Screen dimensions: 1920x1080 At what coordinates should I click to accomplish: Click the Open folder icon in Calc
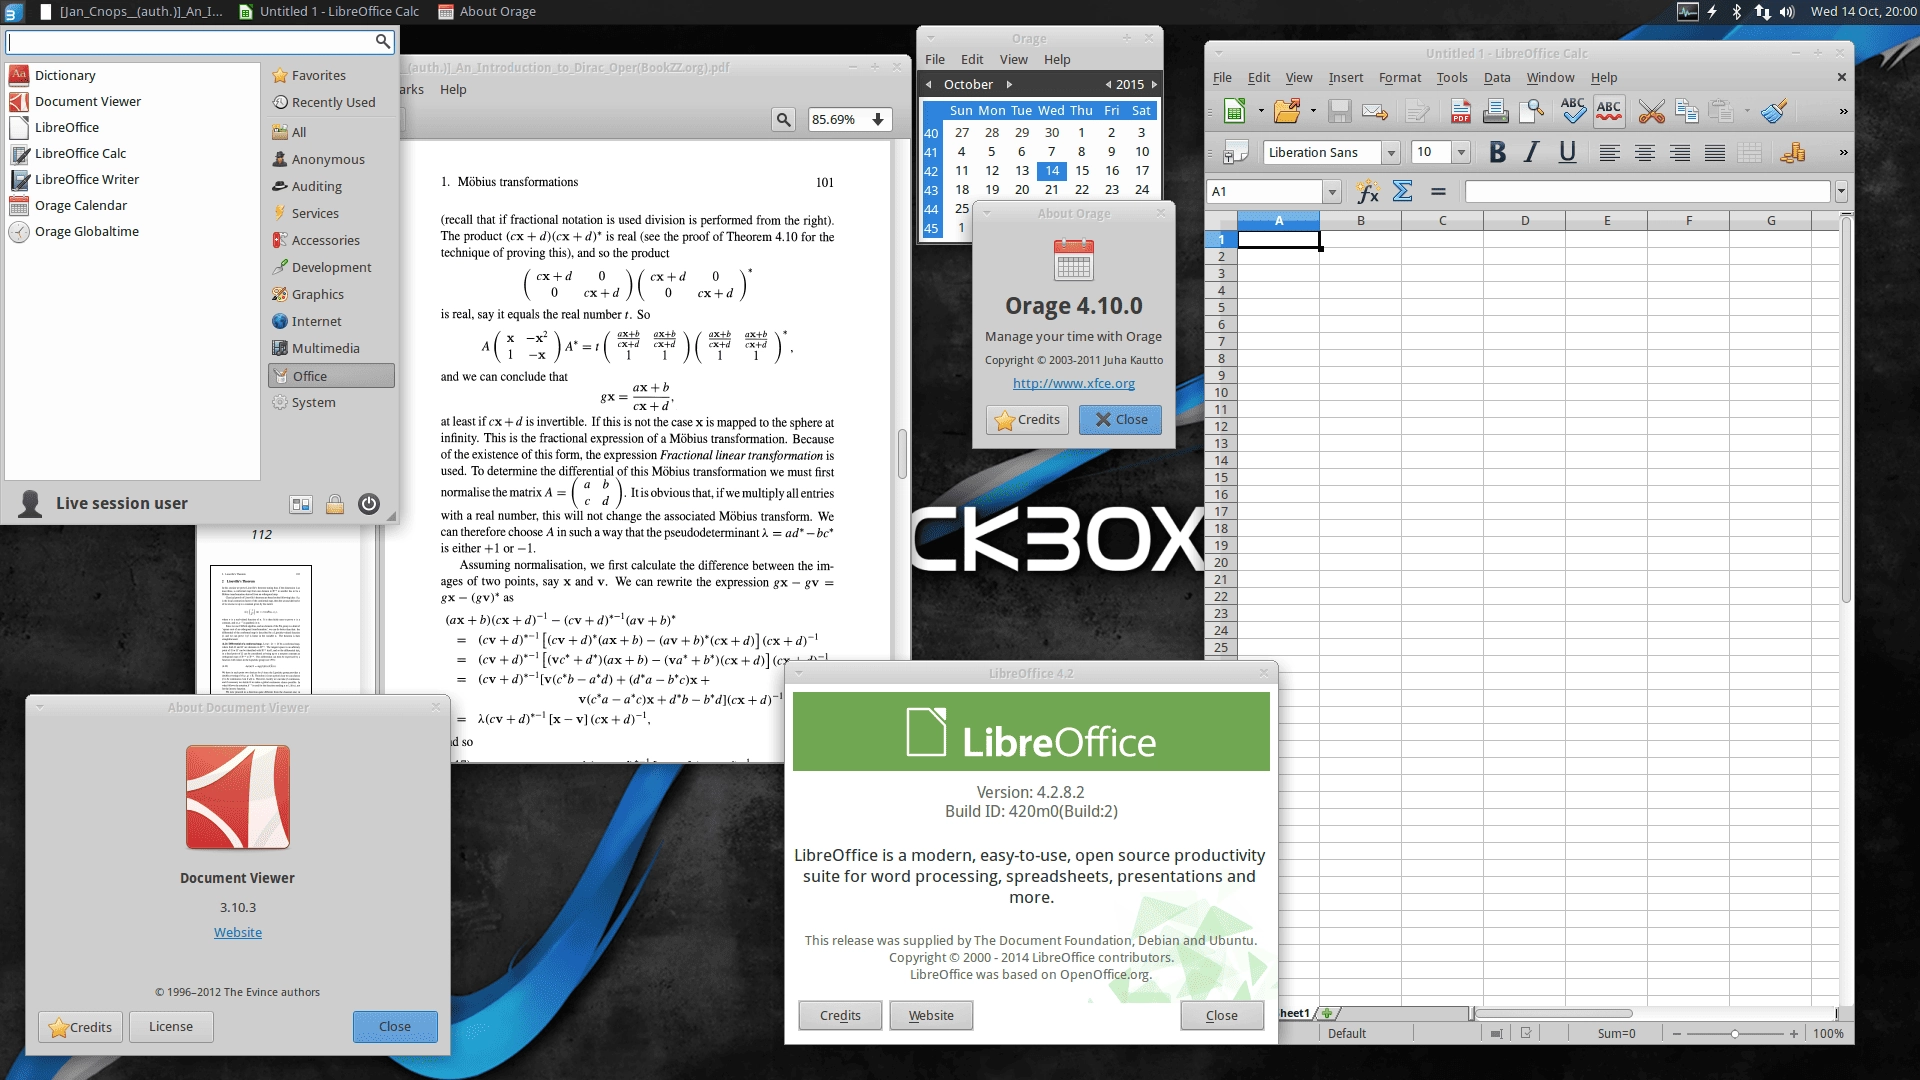tap(1287, 112)
